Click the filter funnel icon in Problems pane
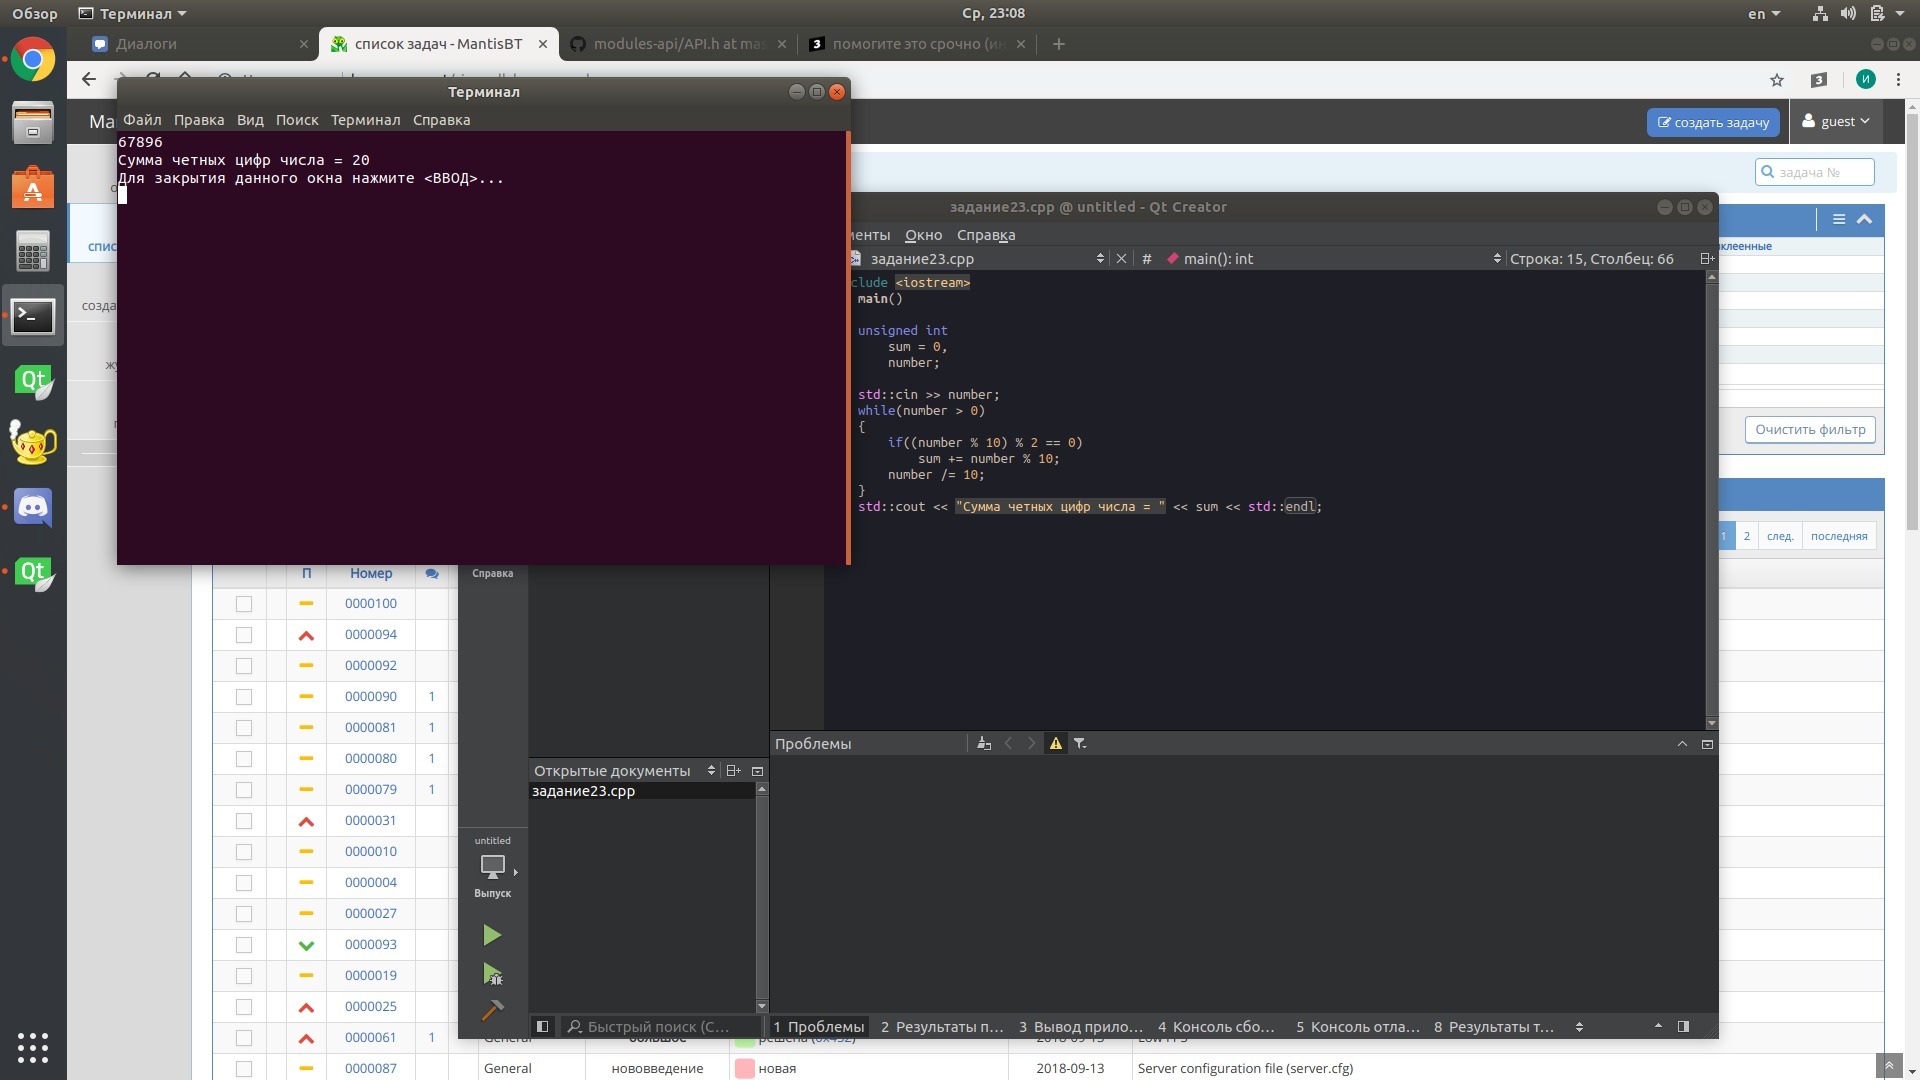Viewport: 1920px width, 1080px height. coord(1080,743)
